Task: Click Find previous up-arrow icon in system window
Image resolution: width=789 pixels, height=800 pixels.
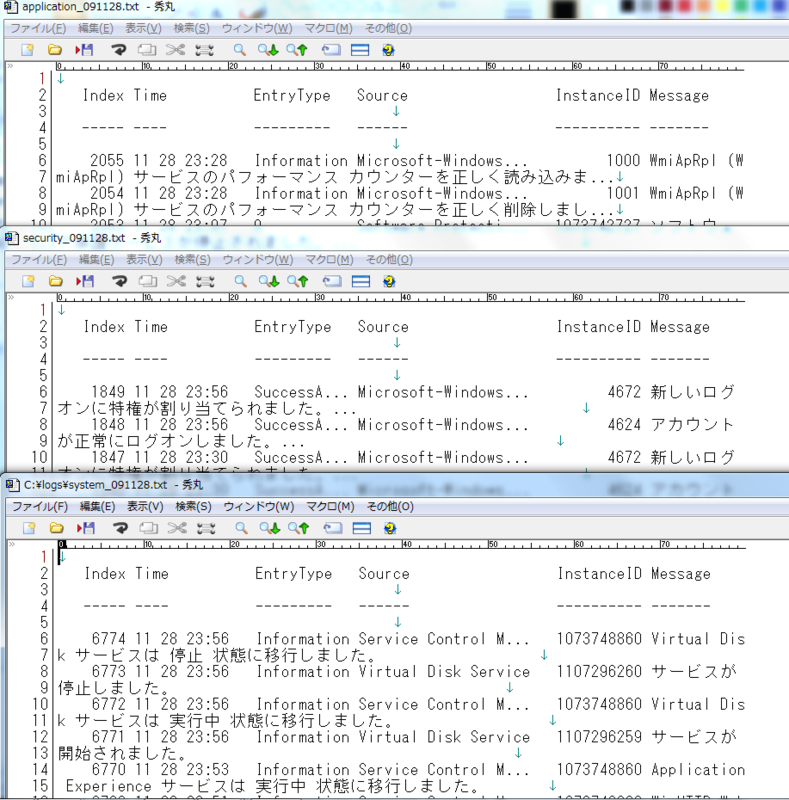Action: tap(299, 528)
